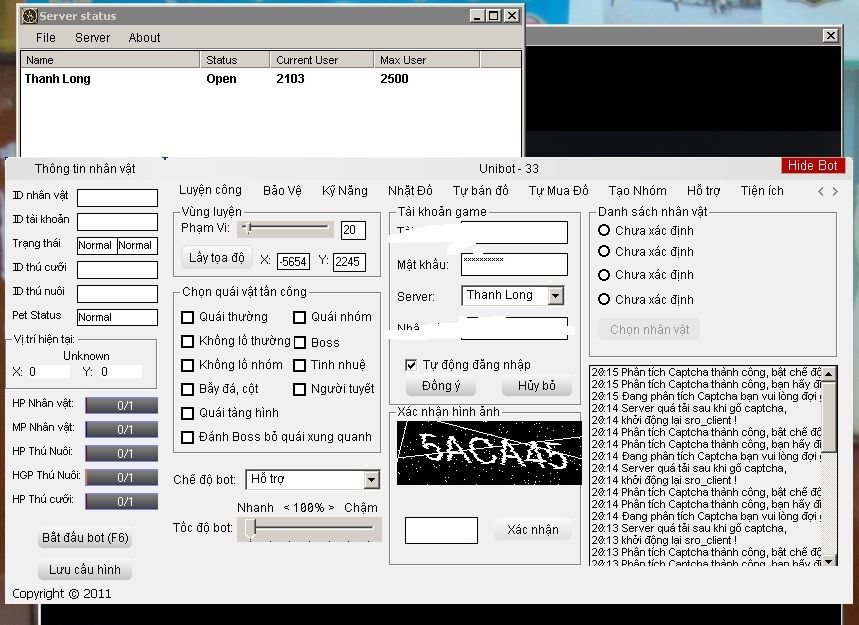
Task: Switch to the Kỹ Năng tab
Action: [x=345, y=190]
